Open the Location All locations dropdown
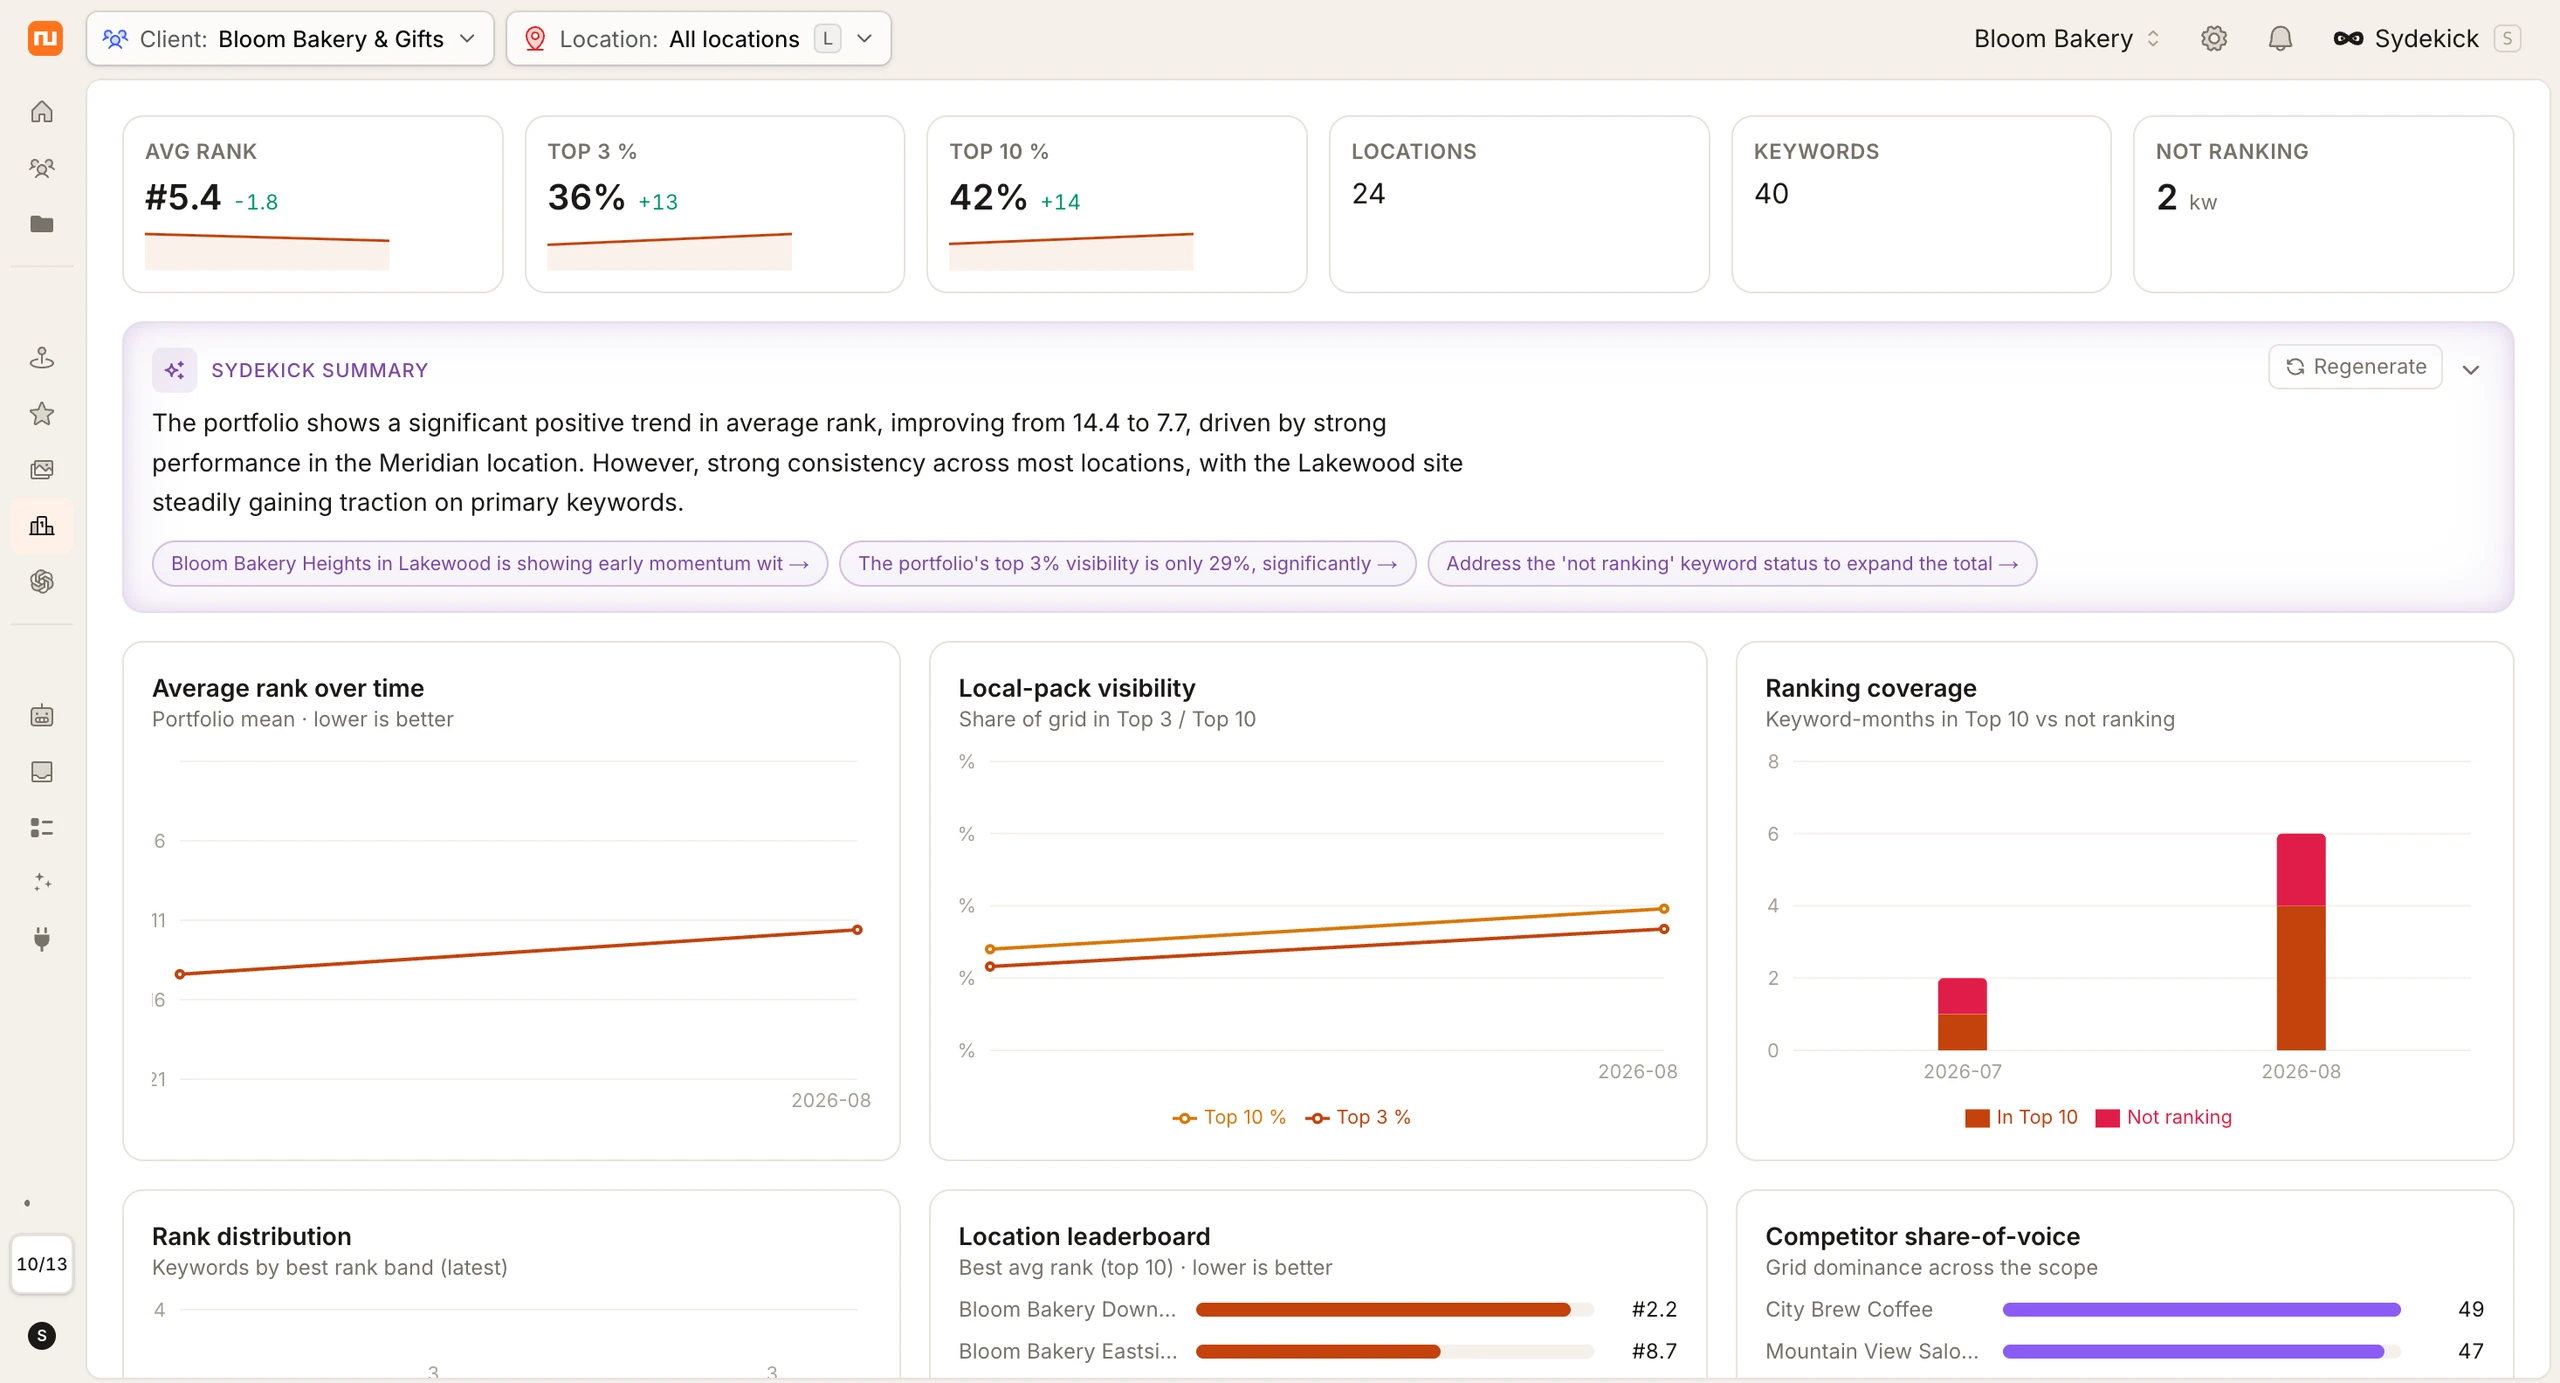The width and height of the screenshot is (2560, 1383). [x=698, y=38]
